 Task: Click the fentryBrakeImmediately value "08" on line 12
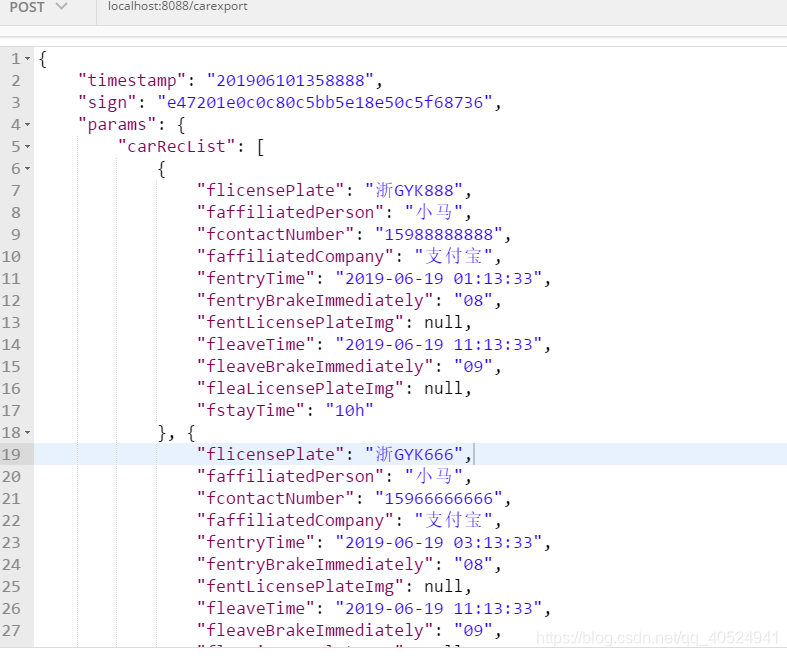coord(473,301)
